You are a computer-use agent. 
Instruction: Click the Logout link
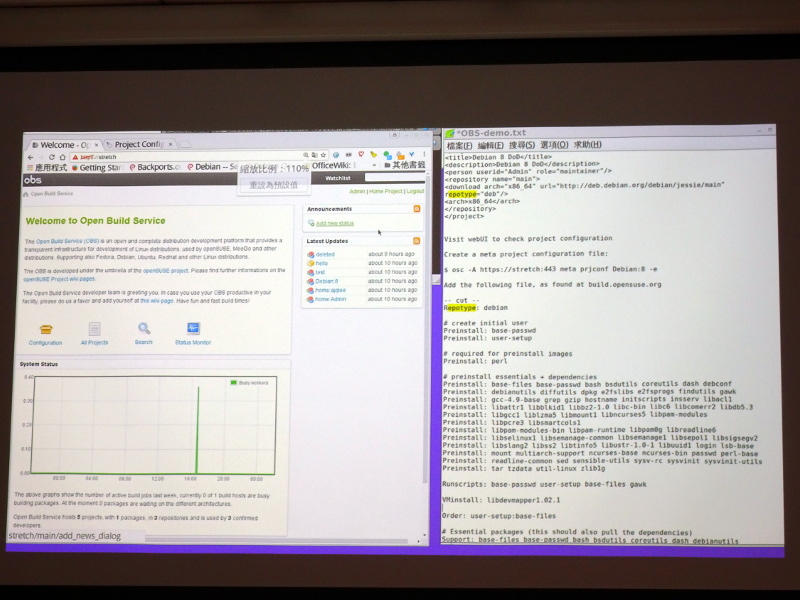point(415,191)
